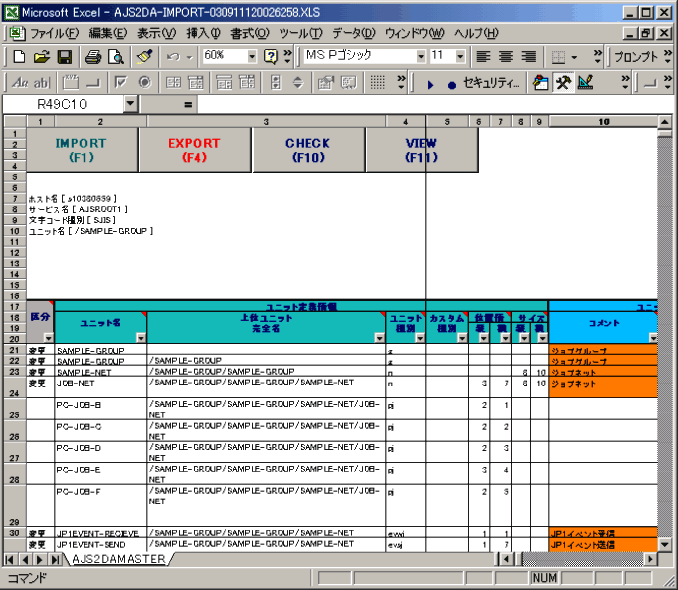This screenshot has height=590, width=678.
Task: Select the Format Painter brush icon
Action: pos(144,56)
